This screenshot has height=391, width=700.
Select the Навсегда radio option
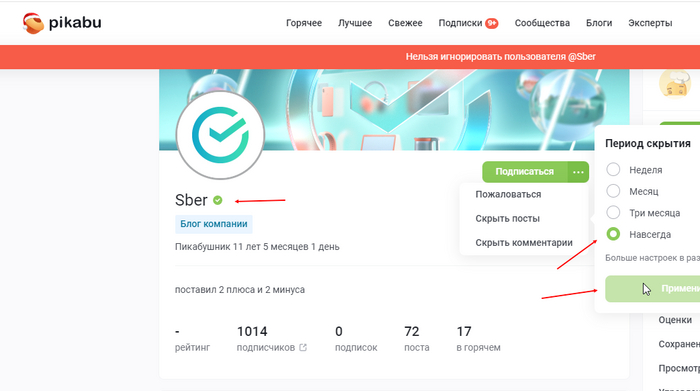[x=613, y=234]
